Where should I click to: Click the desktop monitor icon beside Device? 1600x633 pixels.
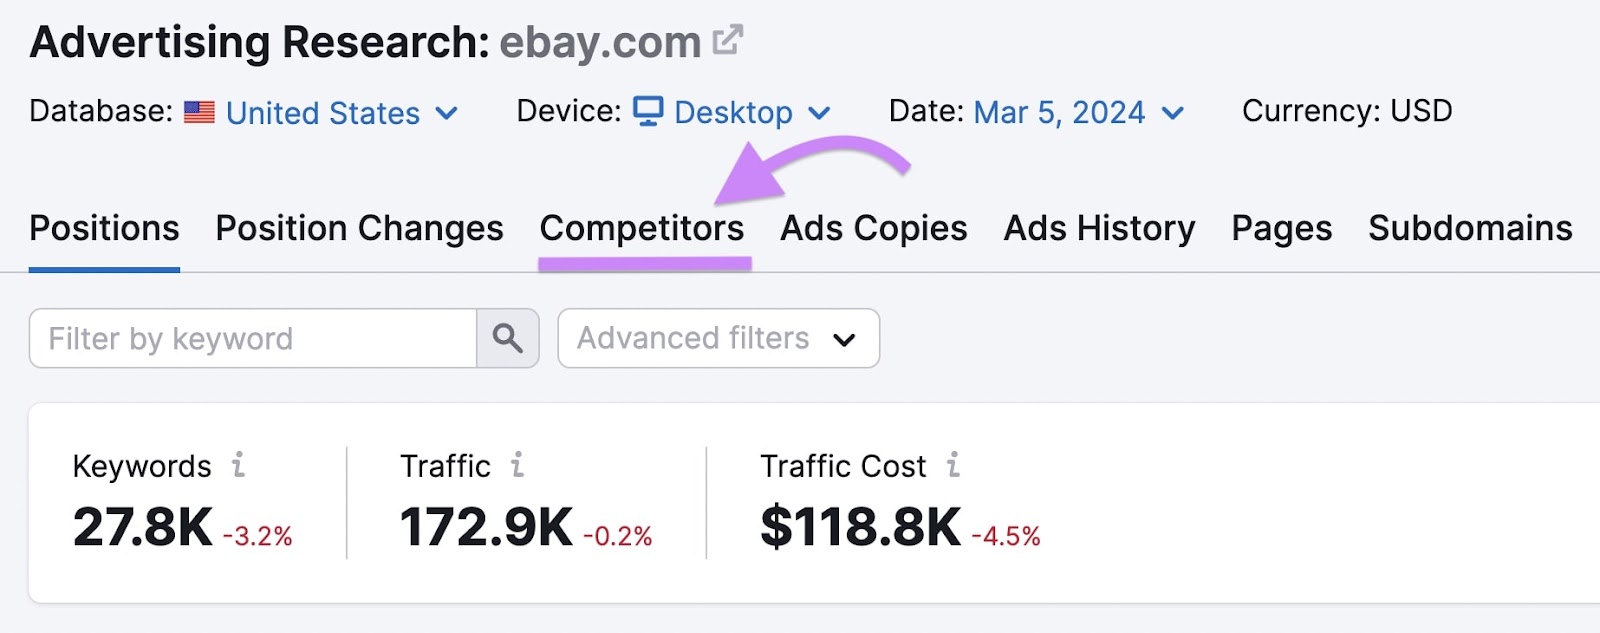pyautogui.click(x=650, y=112)
